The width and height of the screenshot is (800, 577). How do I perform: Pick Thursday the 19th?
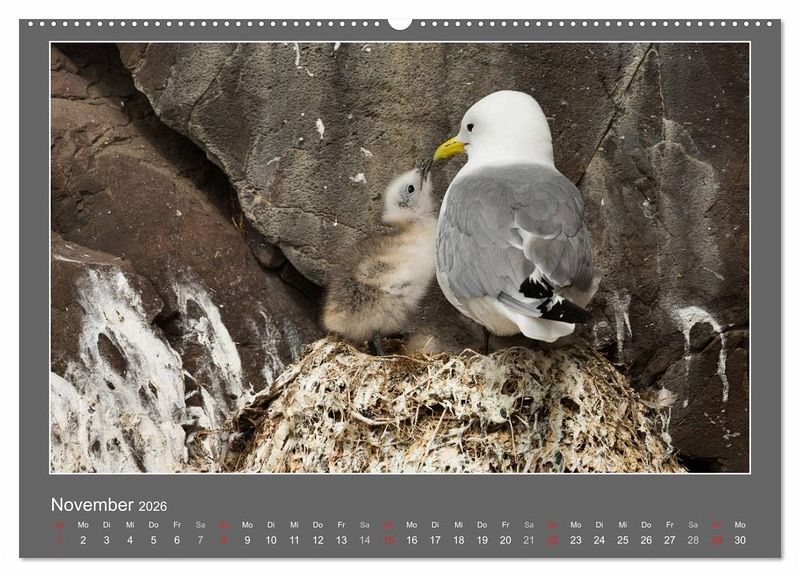pos(482,540)
